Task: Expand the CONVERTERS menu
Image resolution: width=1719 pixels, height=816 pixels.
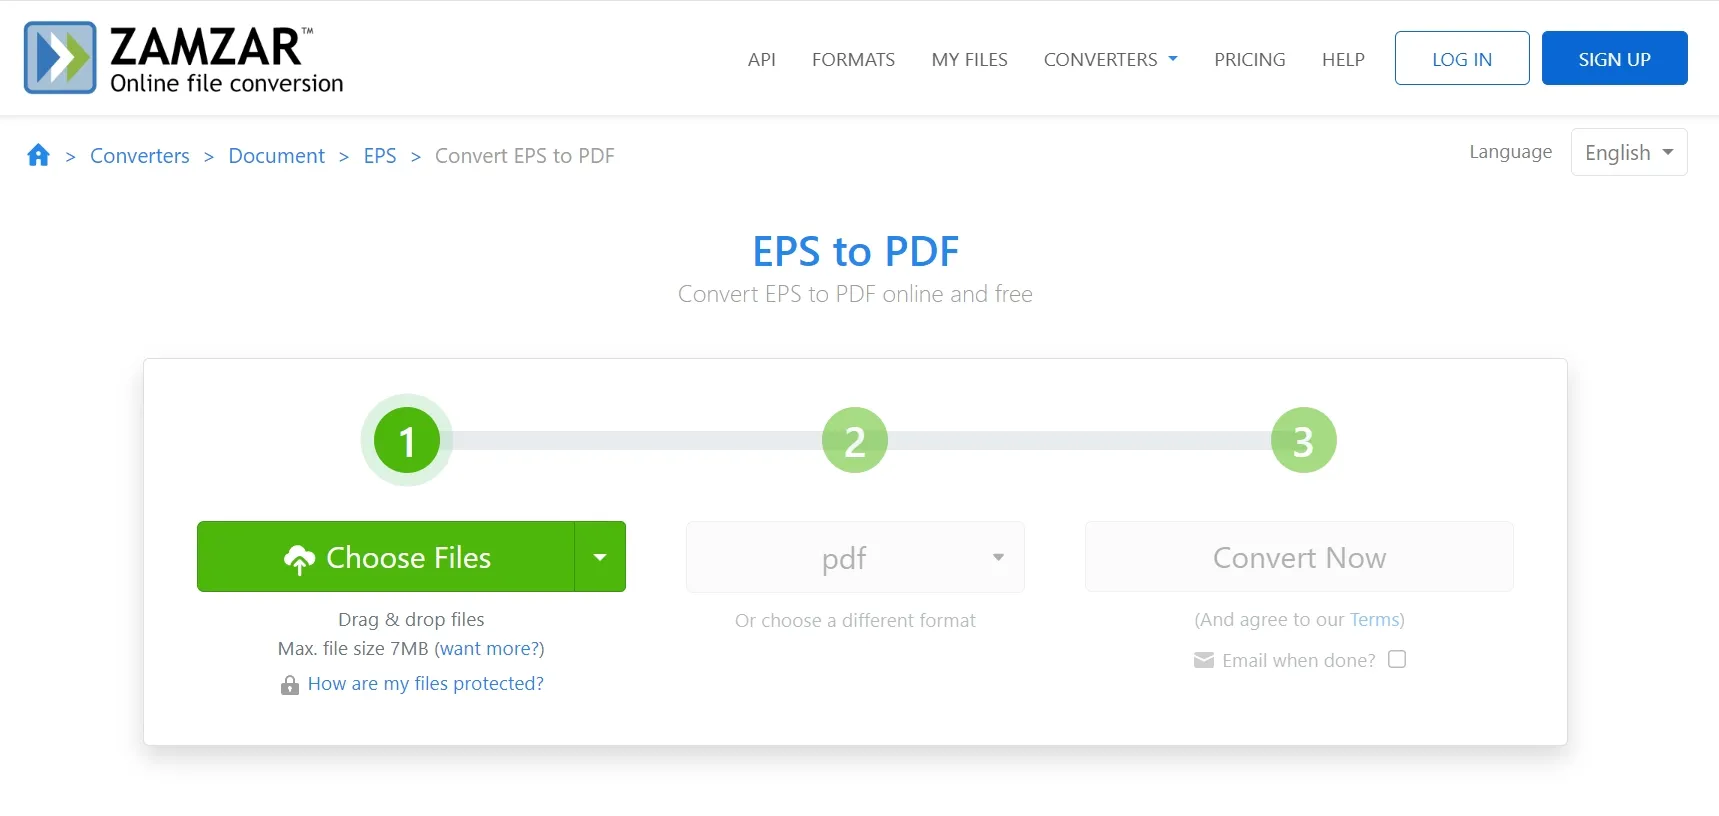Action: (x=1109, y=59)
